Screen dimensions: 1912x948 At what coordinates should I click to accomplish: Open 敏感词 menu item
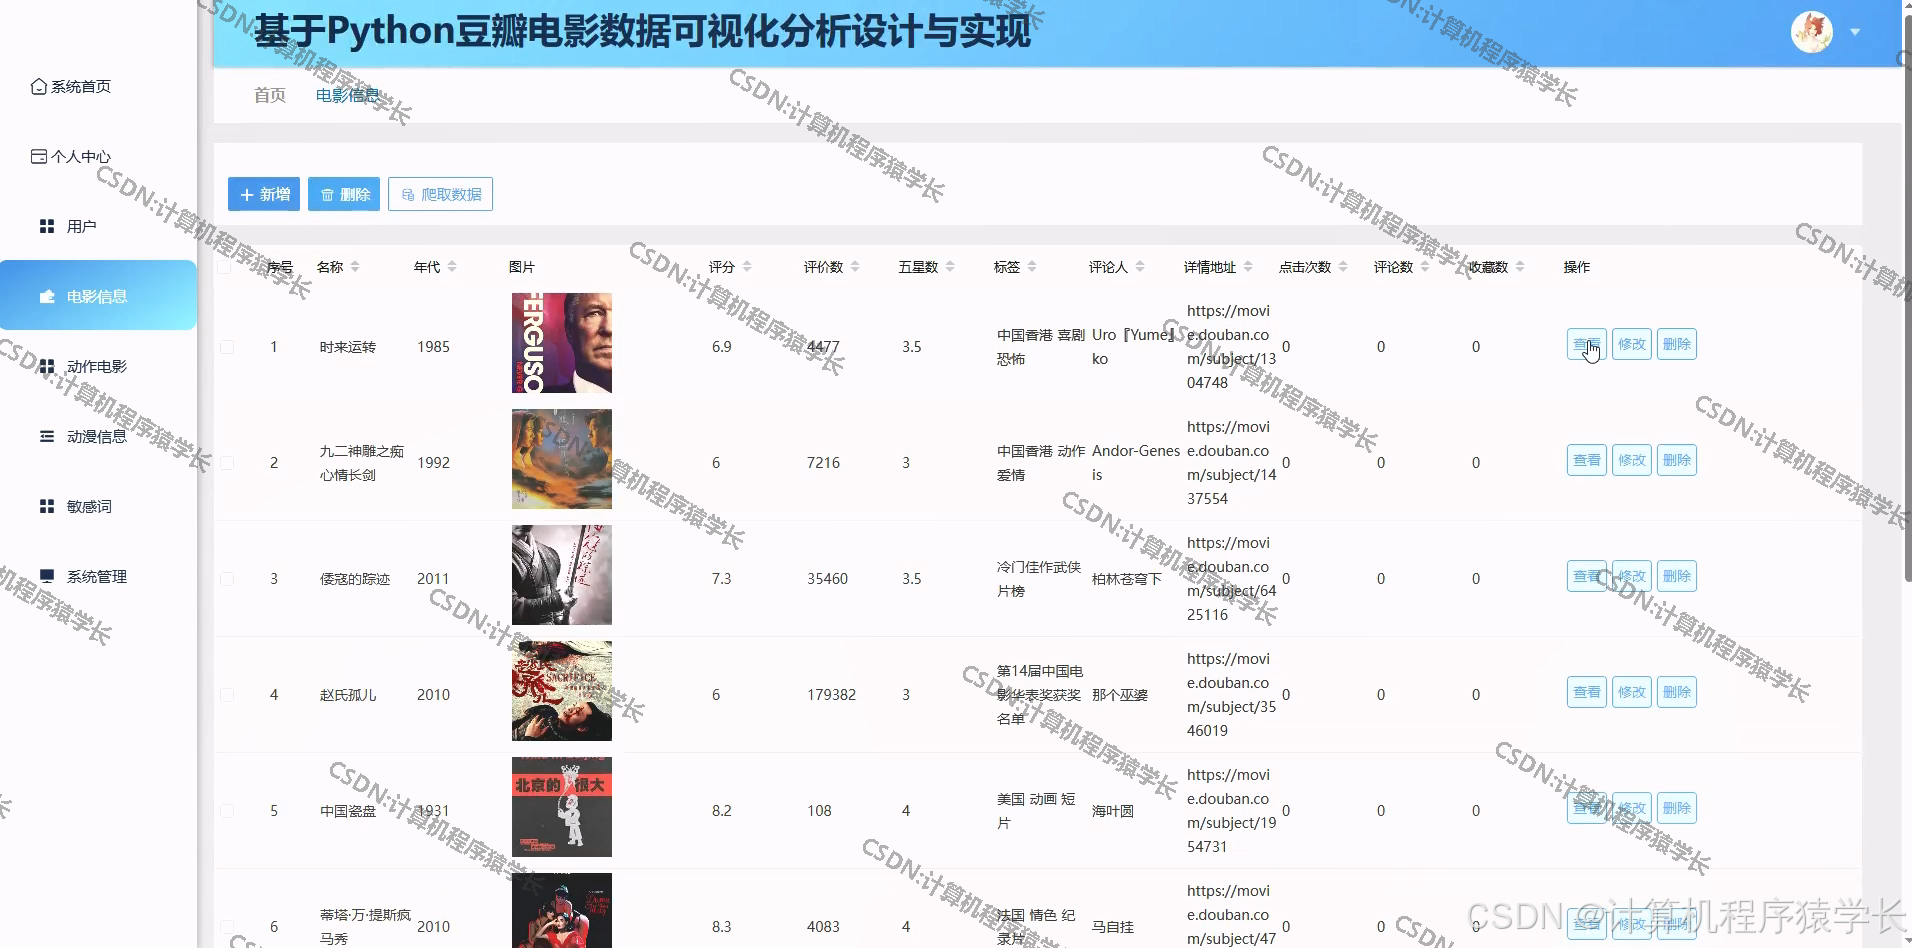90,507
